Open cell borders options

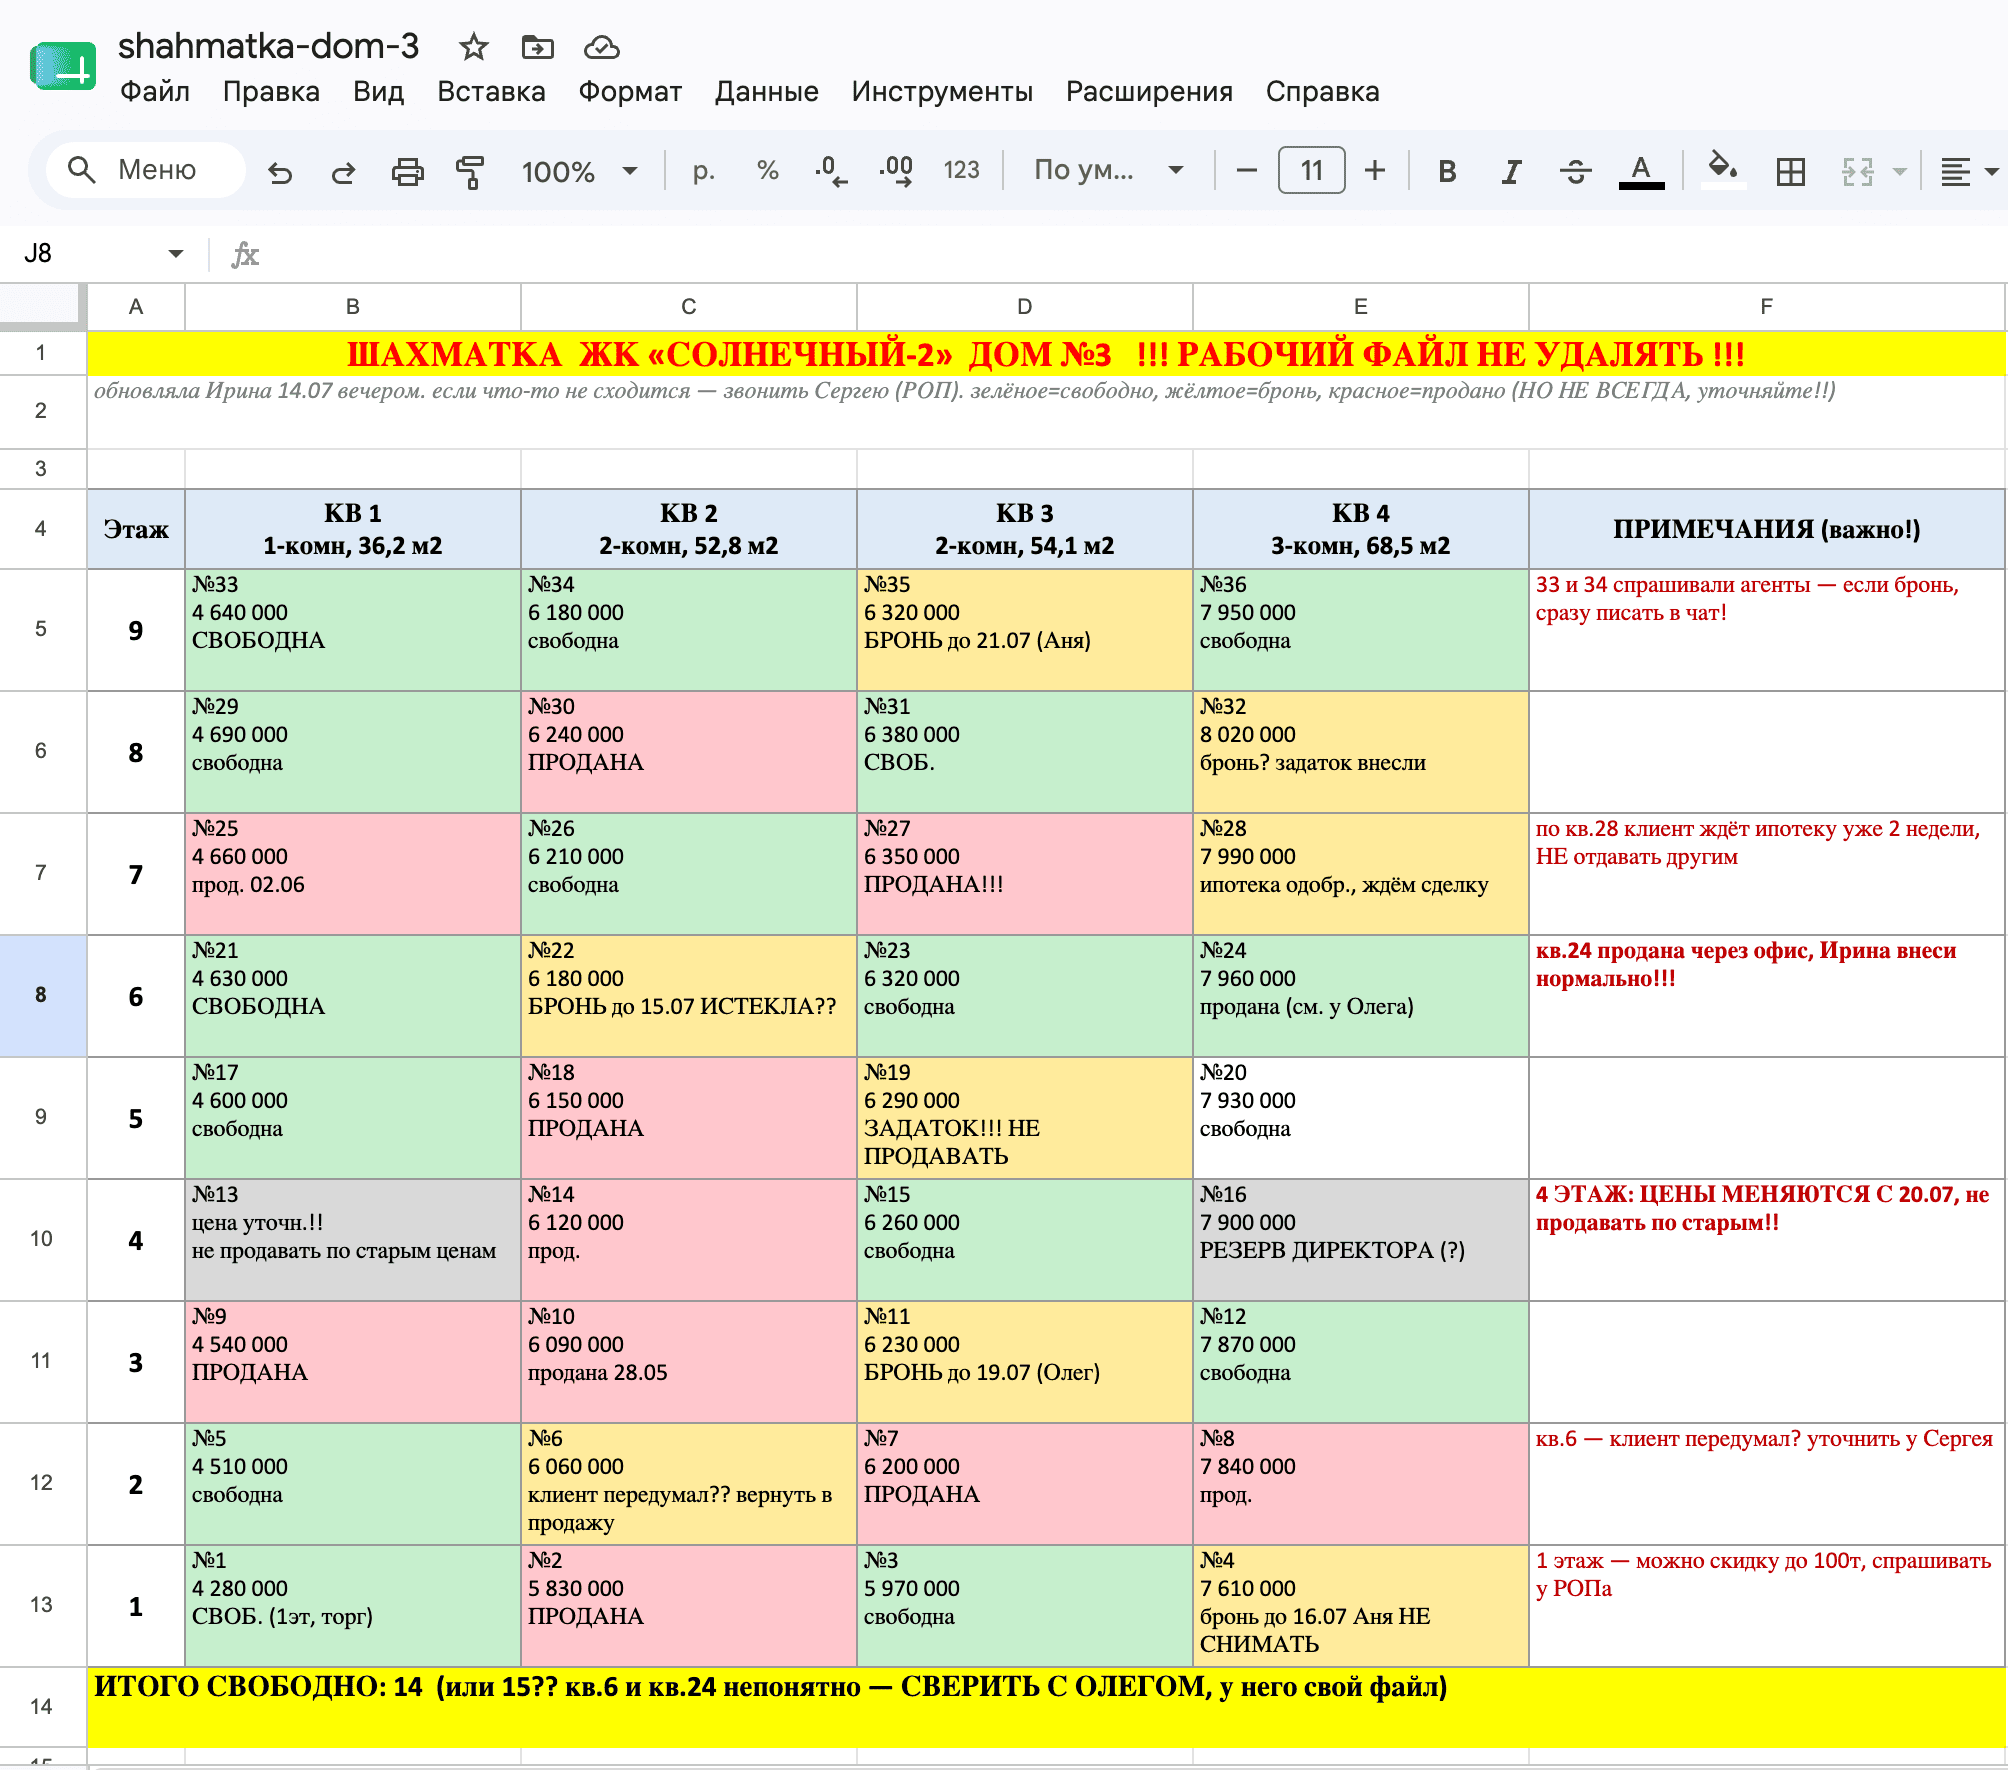(x=1790, y=172)
